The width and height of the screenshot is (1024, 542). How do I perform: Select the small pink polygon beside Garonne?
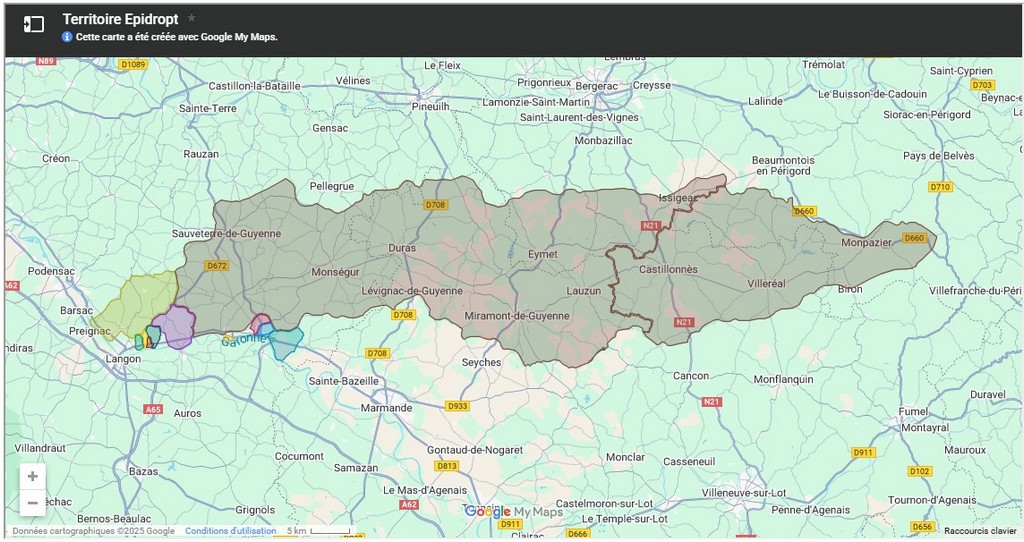coord(261,321)
